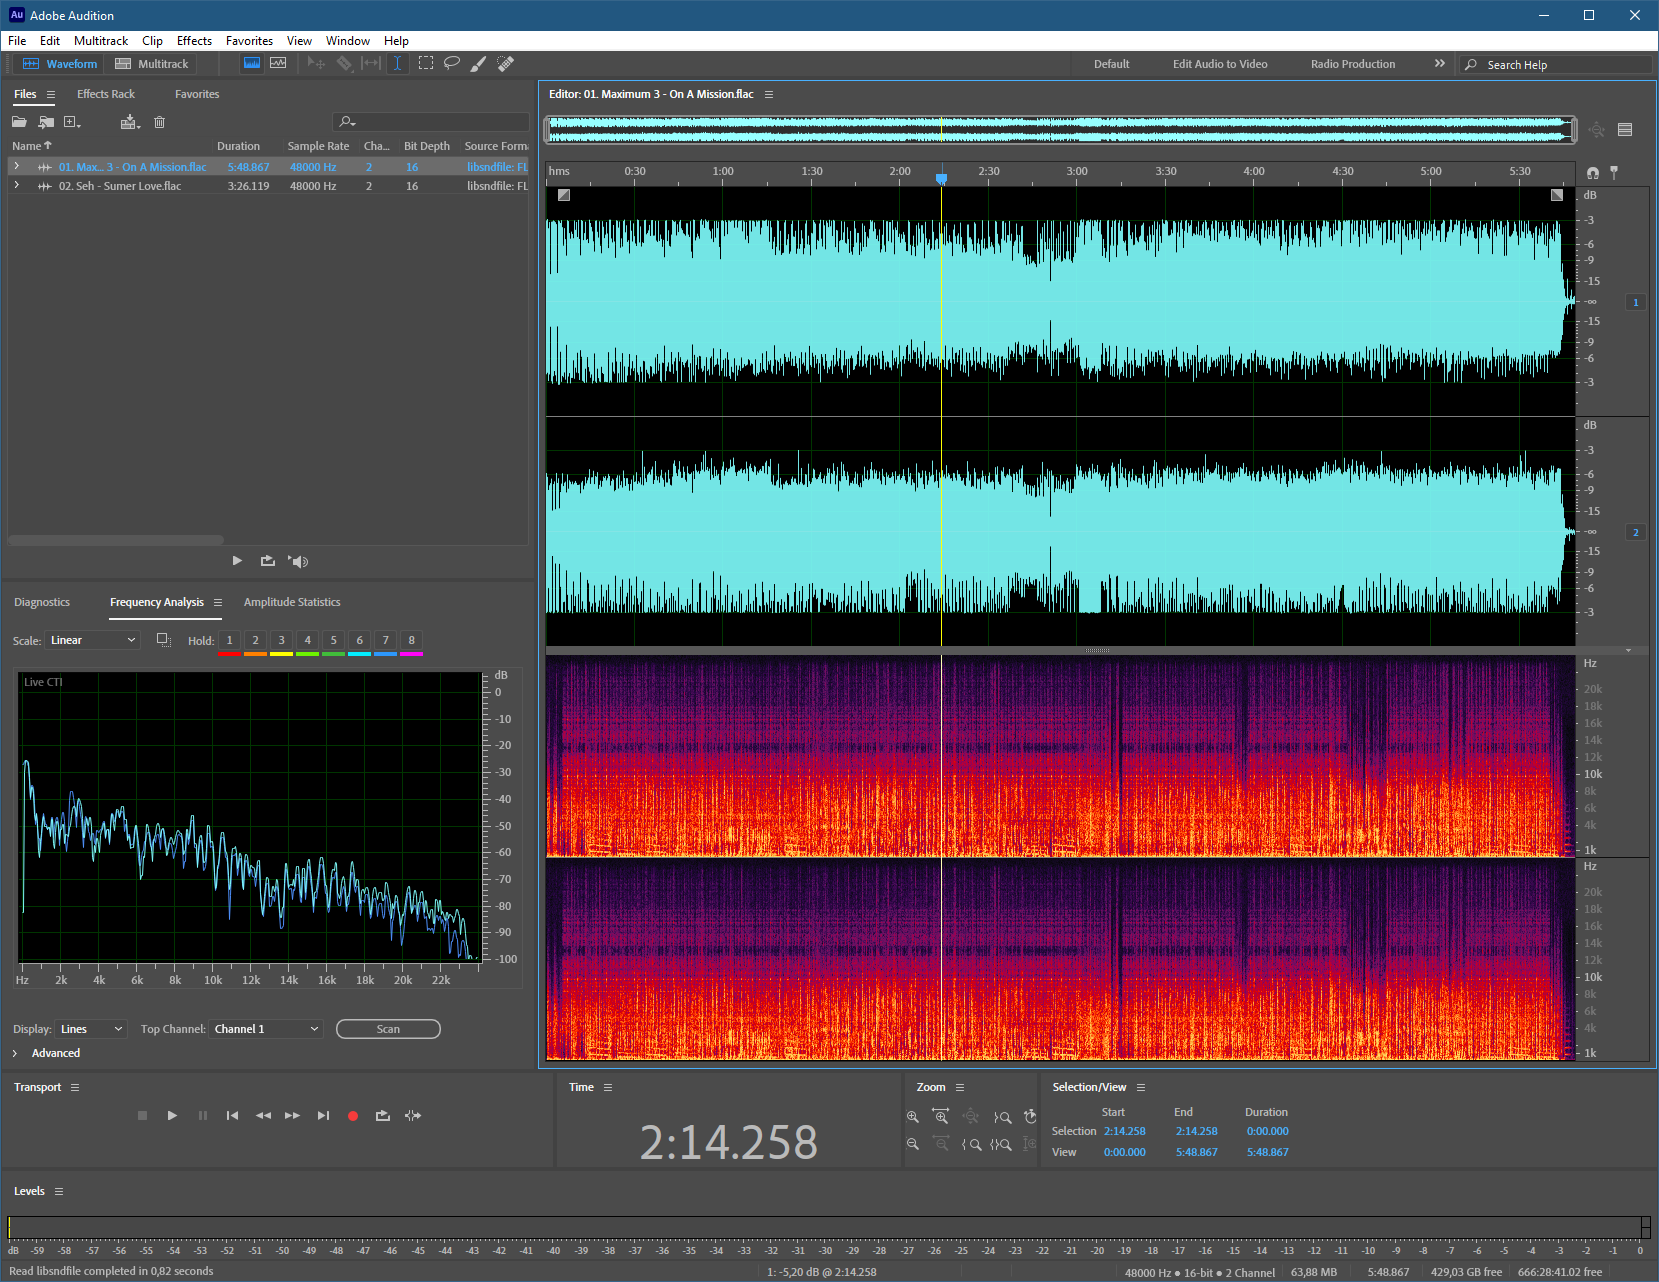Viewport: 1659px width, 1282px height.
Task: Switch to Multitrack editor view
Action: (152, 63)
